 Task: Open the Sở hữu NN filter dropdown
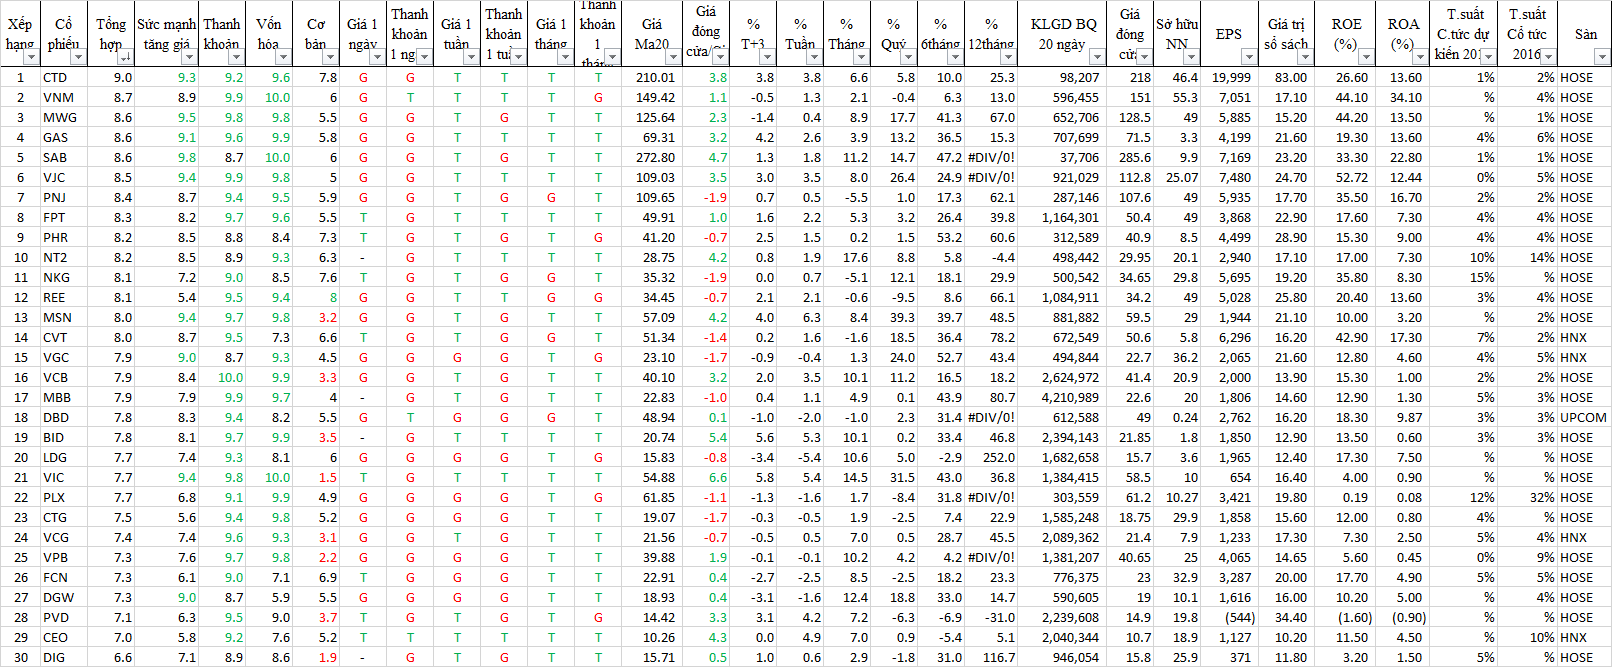[1191, 57]
